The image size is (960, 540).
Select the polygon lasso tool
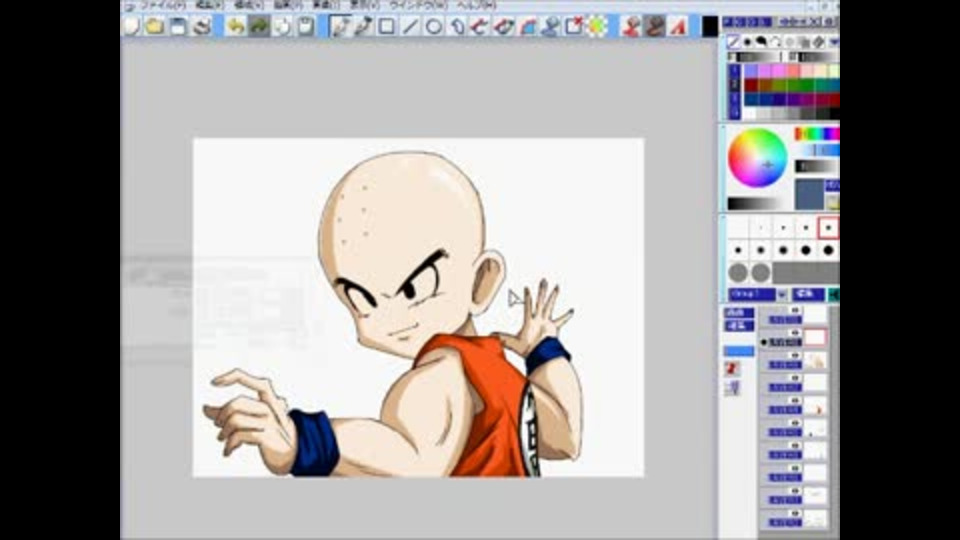(457, 26)
